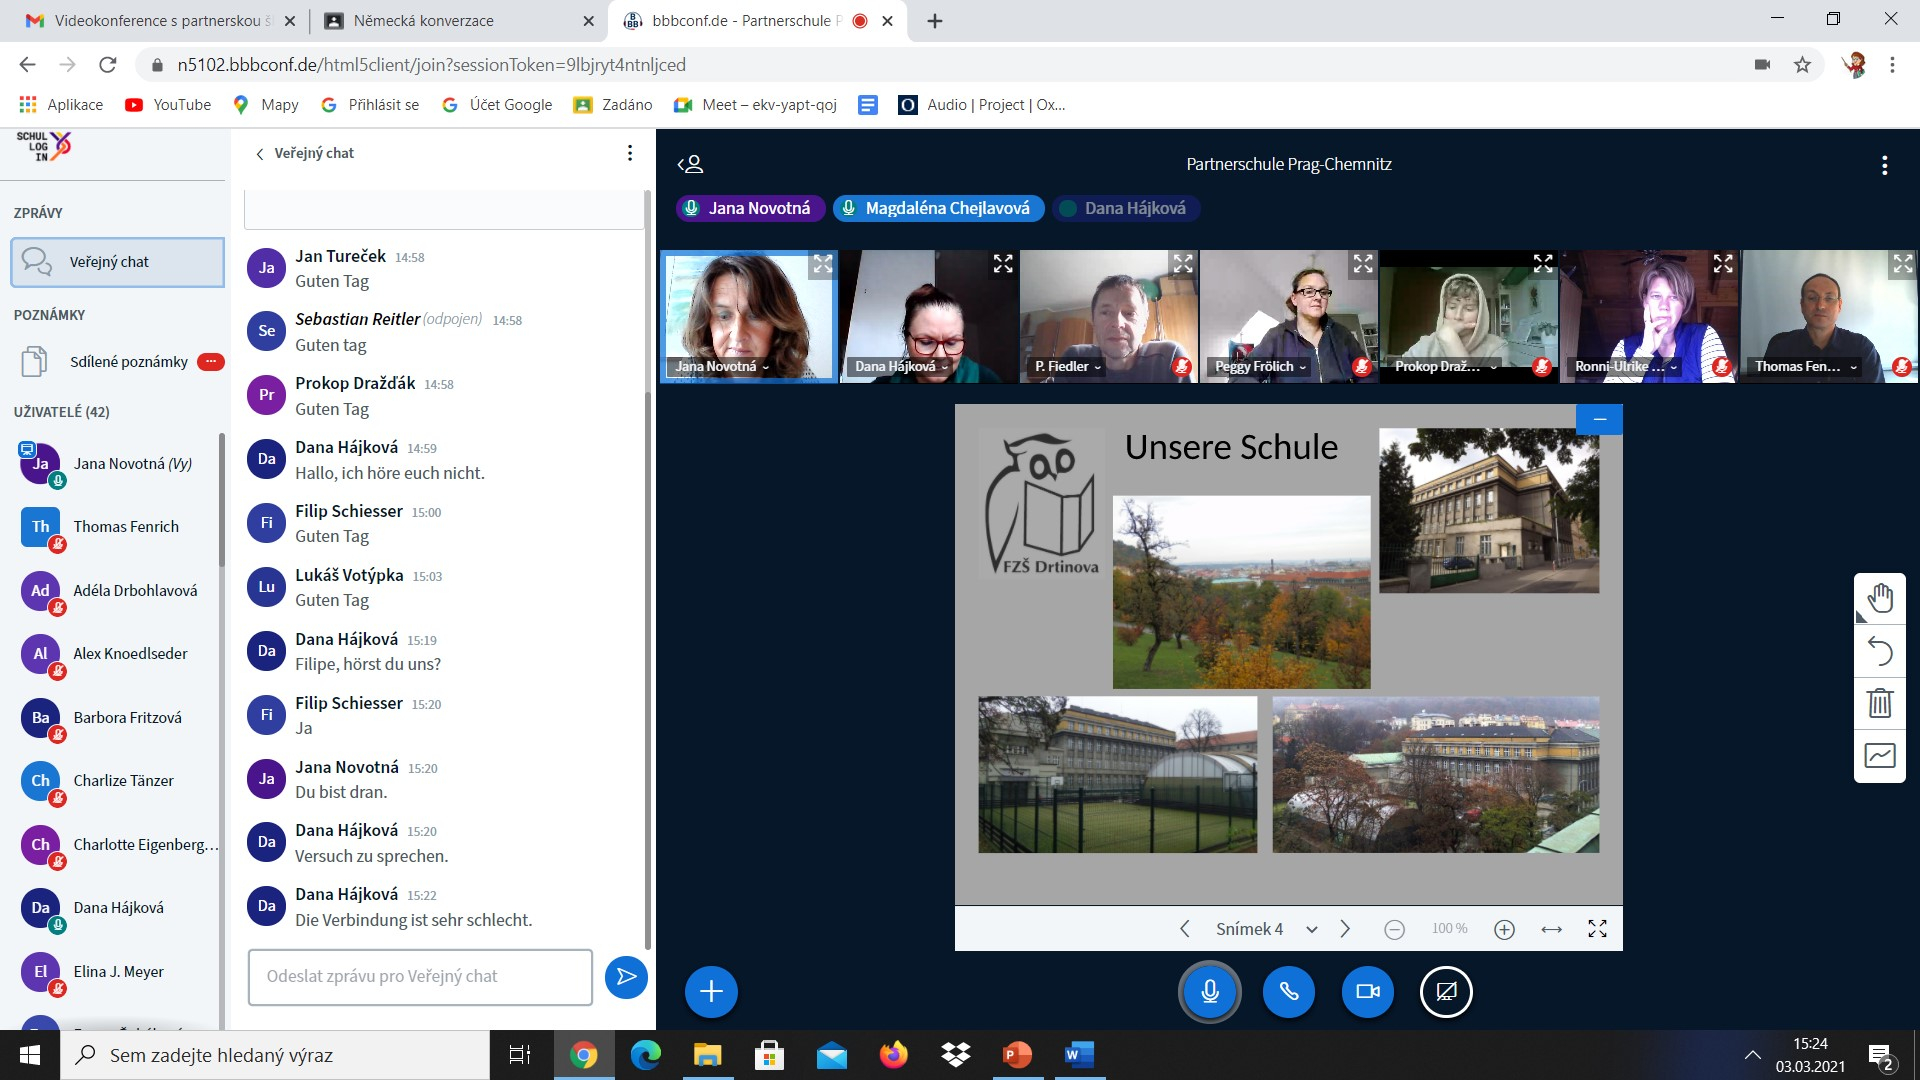Image resolution: width=1920 pixels, height=1080 pixels.
Task: Leave audio with the phone button
Action: (x=1288, y=991)
